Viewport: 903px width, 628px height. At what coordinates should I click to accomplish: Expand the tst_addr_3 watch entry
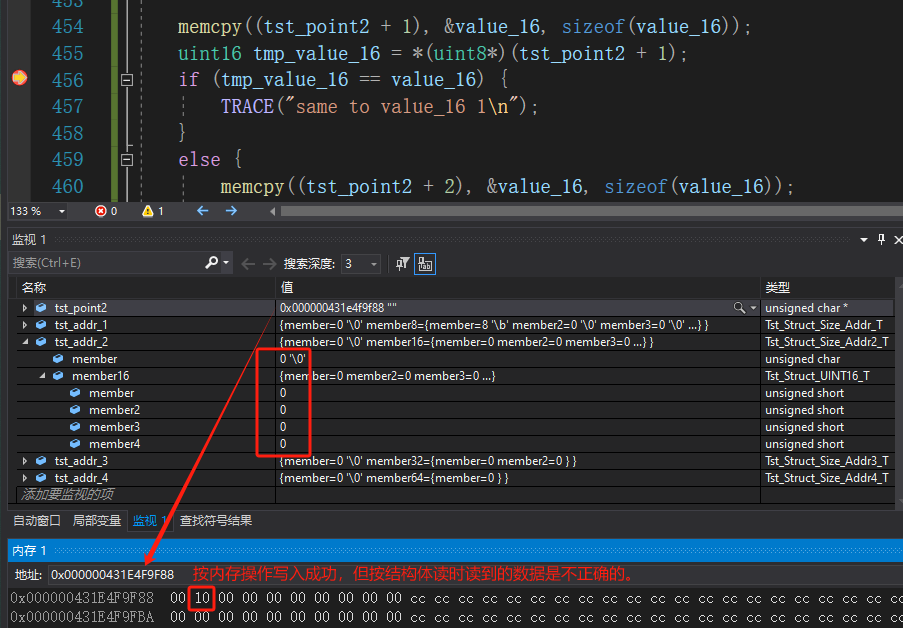(25, 461)
